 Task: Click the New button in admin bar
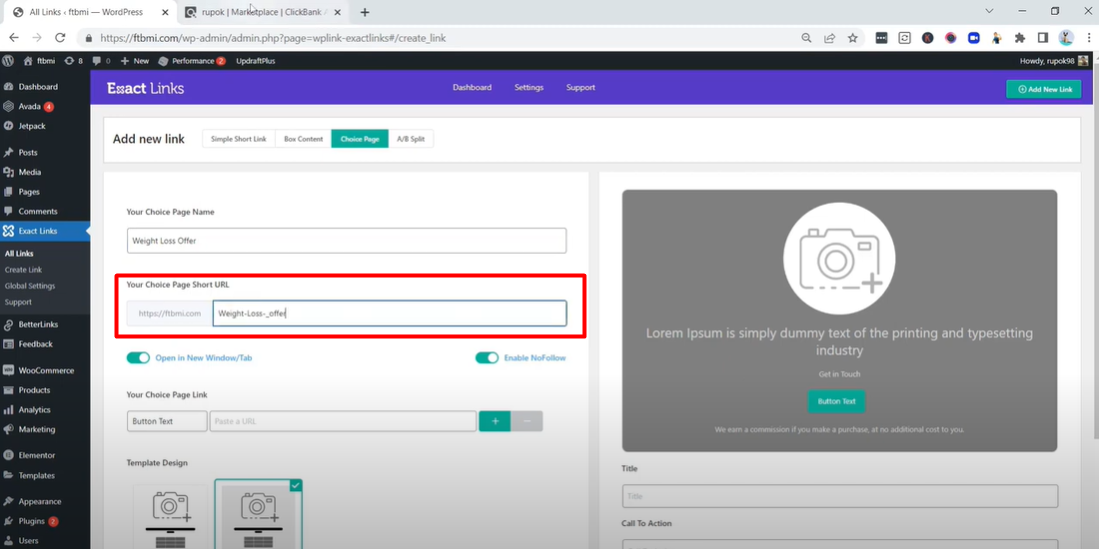coord(135,61)
